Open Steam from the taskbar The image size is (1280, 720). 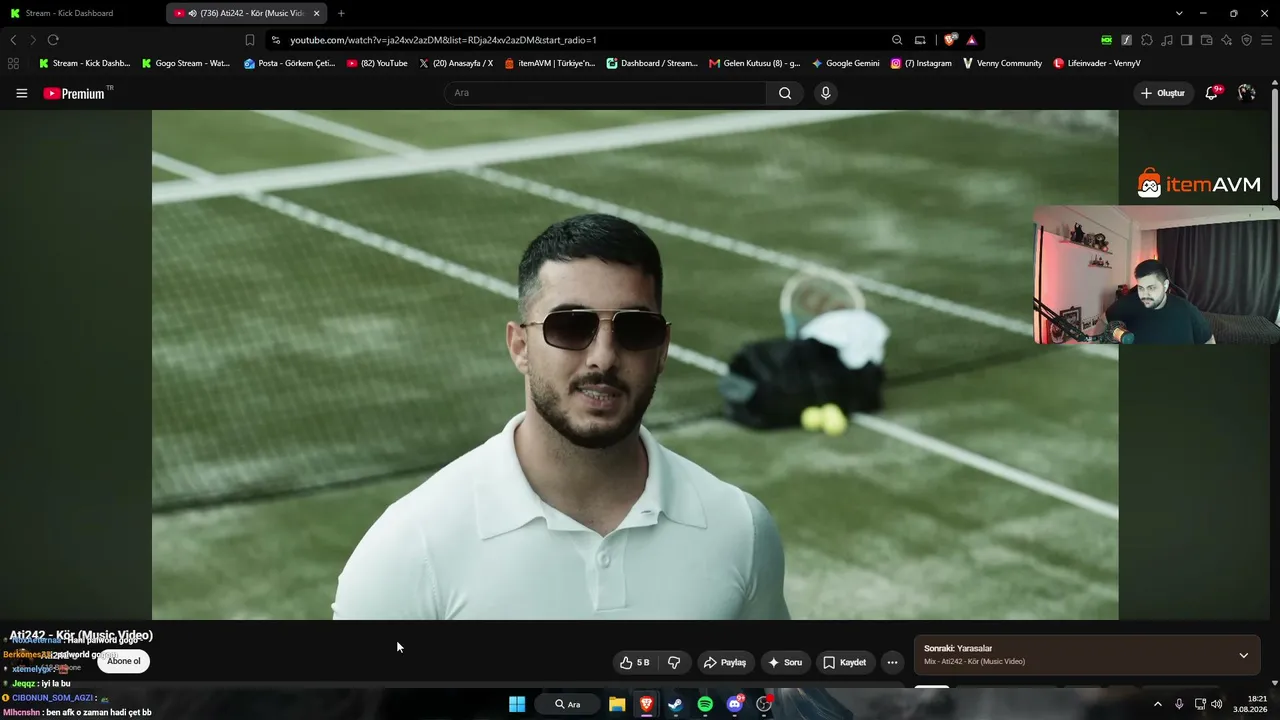675,704
